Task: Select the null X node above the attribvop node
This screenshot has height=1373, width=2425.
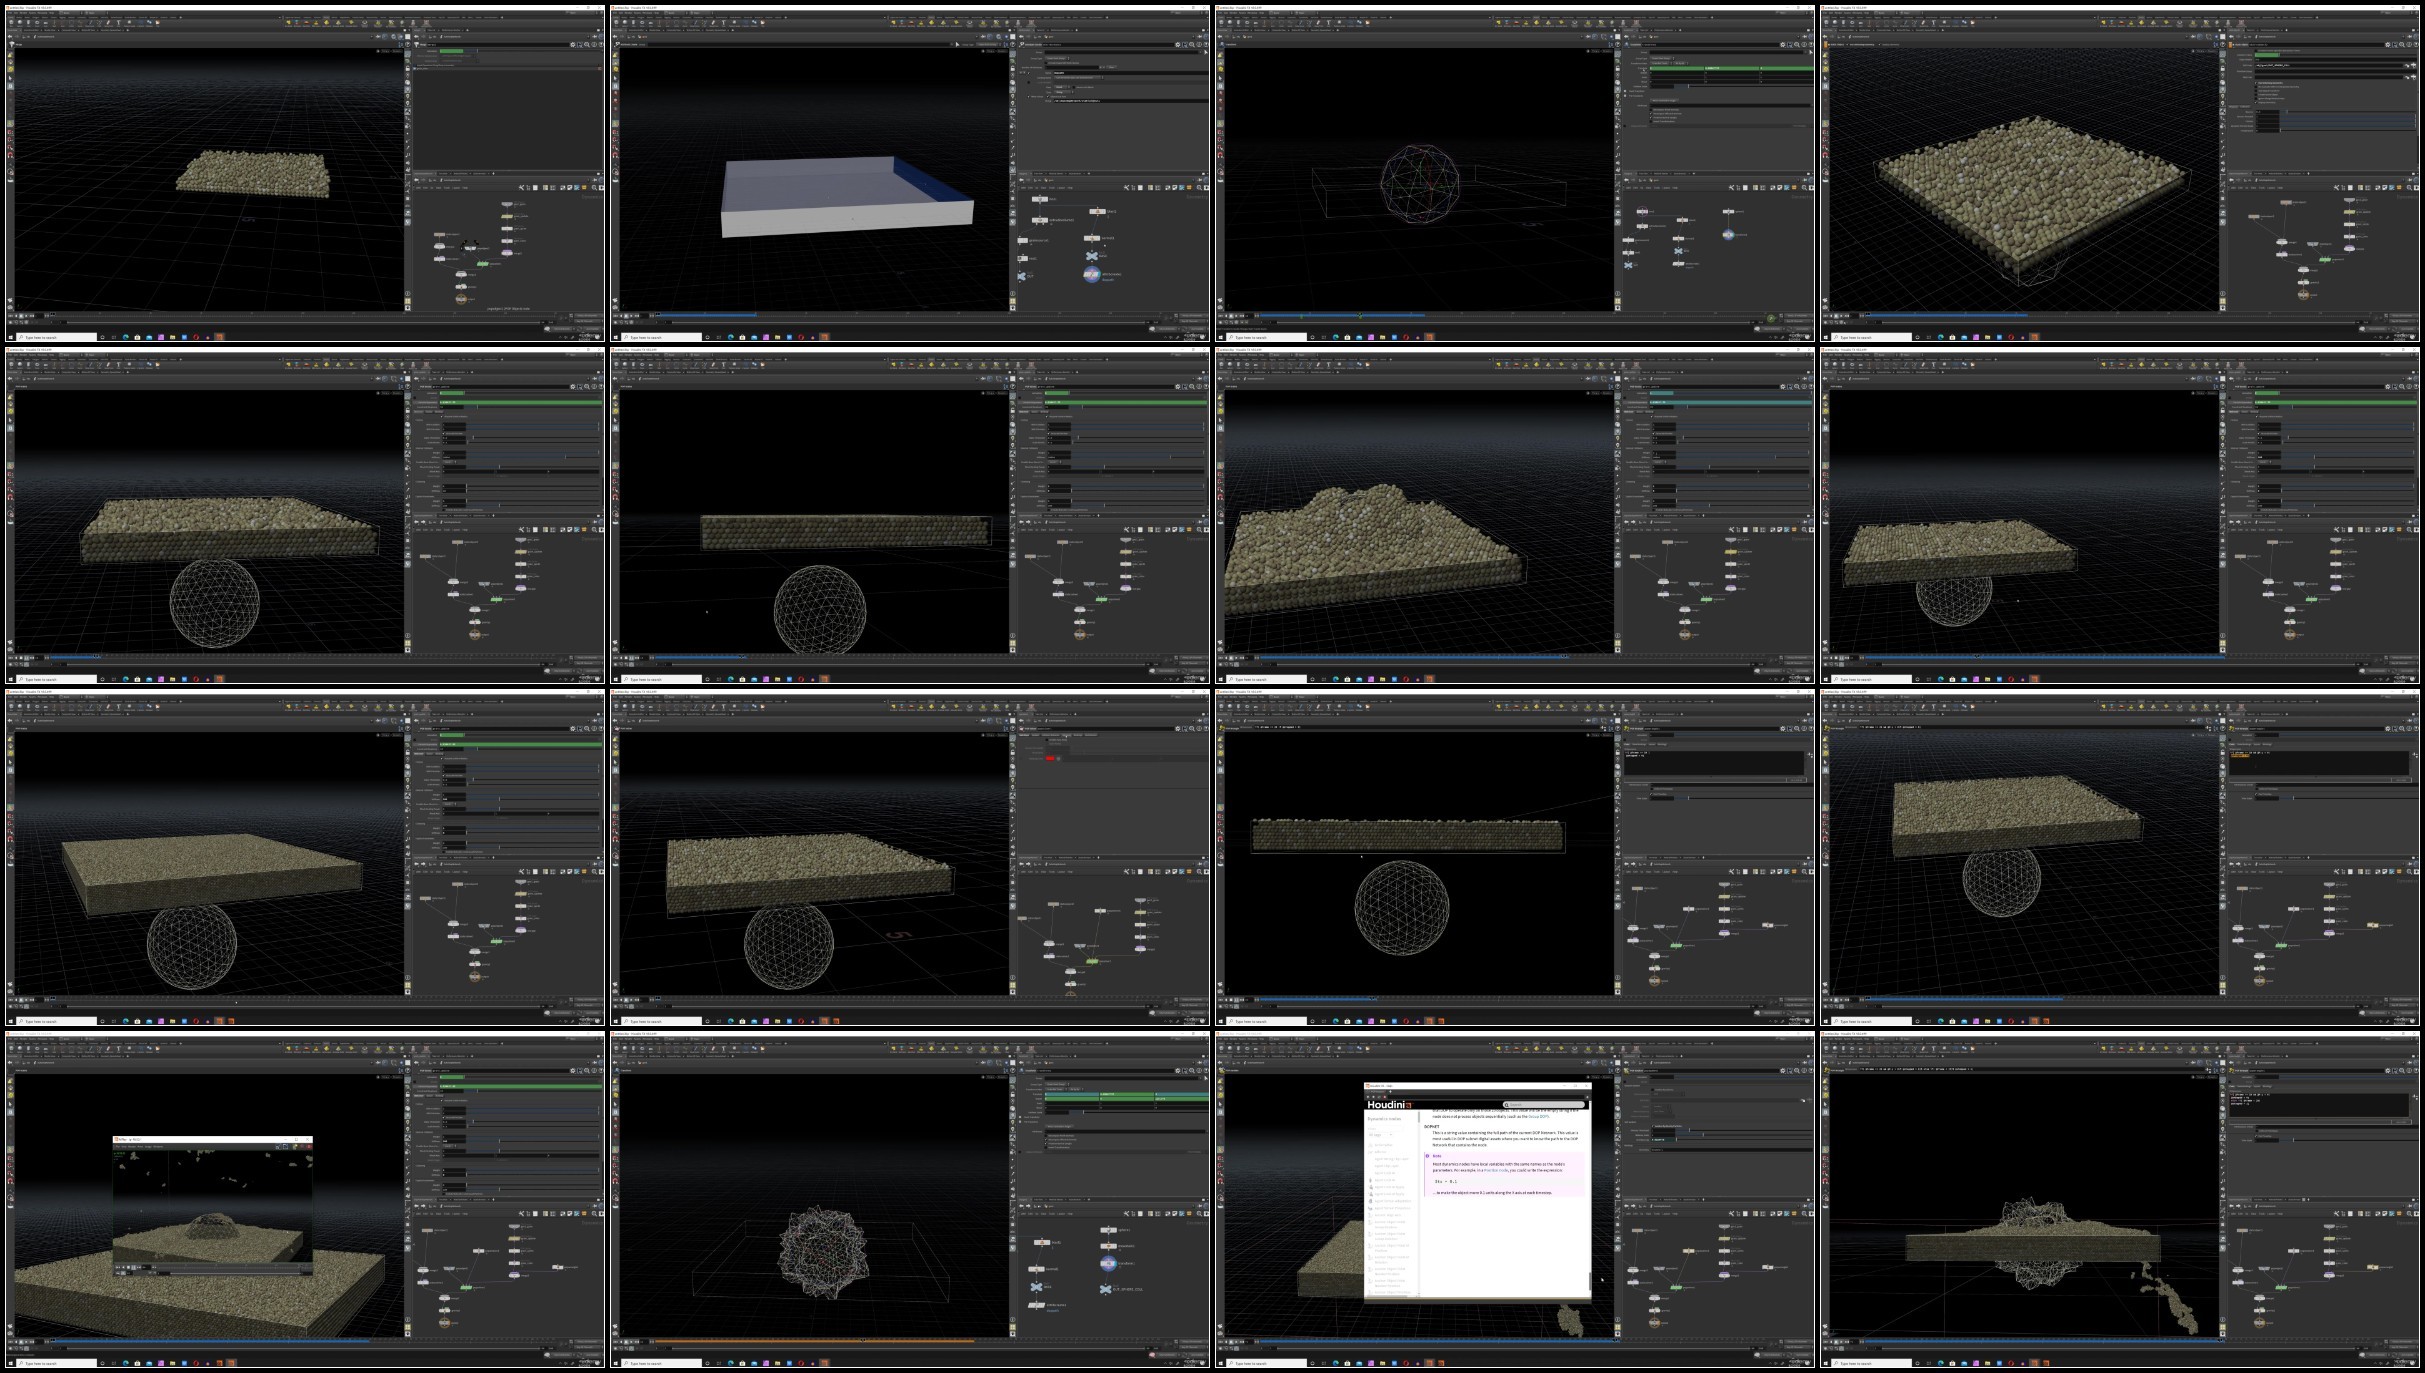Action: point(1092,256)
